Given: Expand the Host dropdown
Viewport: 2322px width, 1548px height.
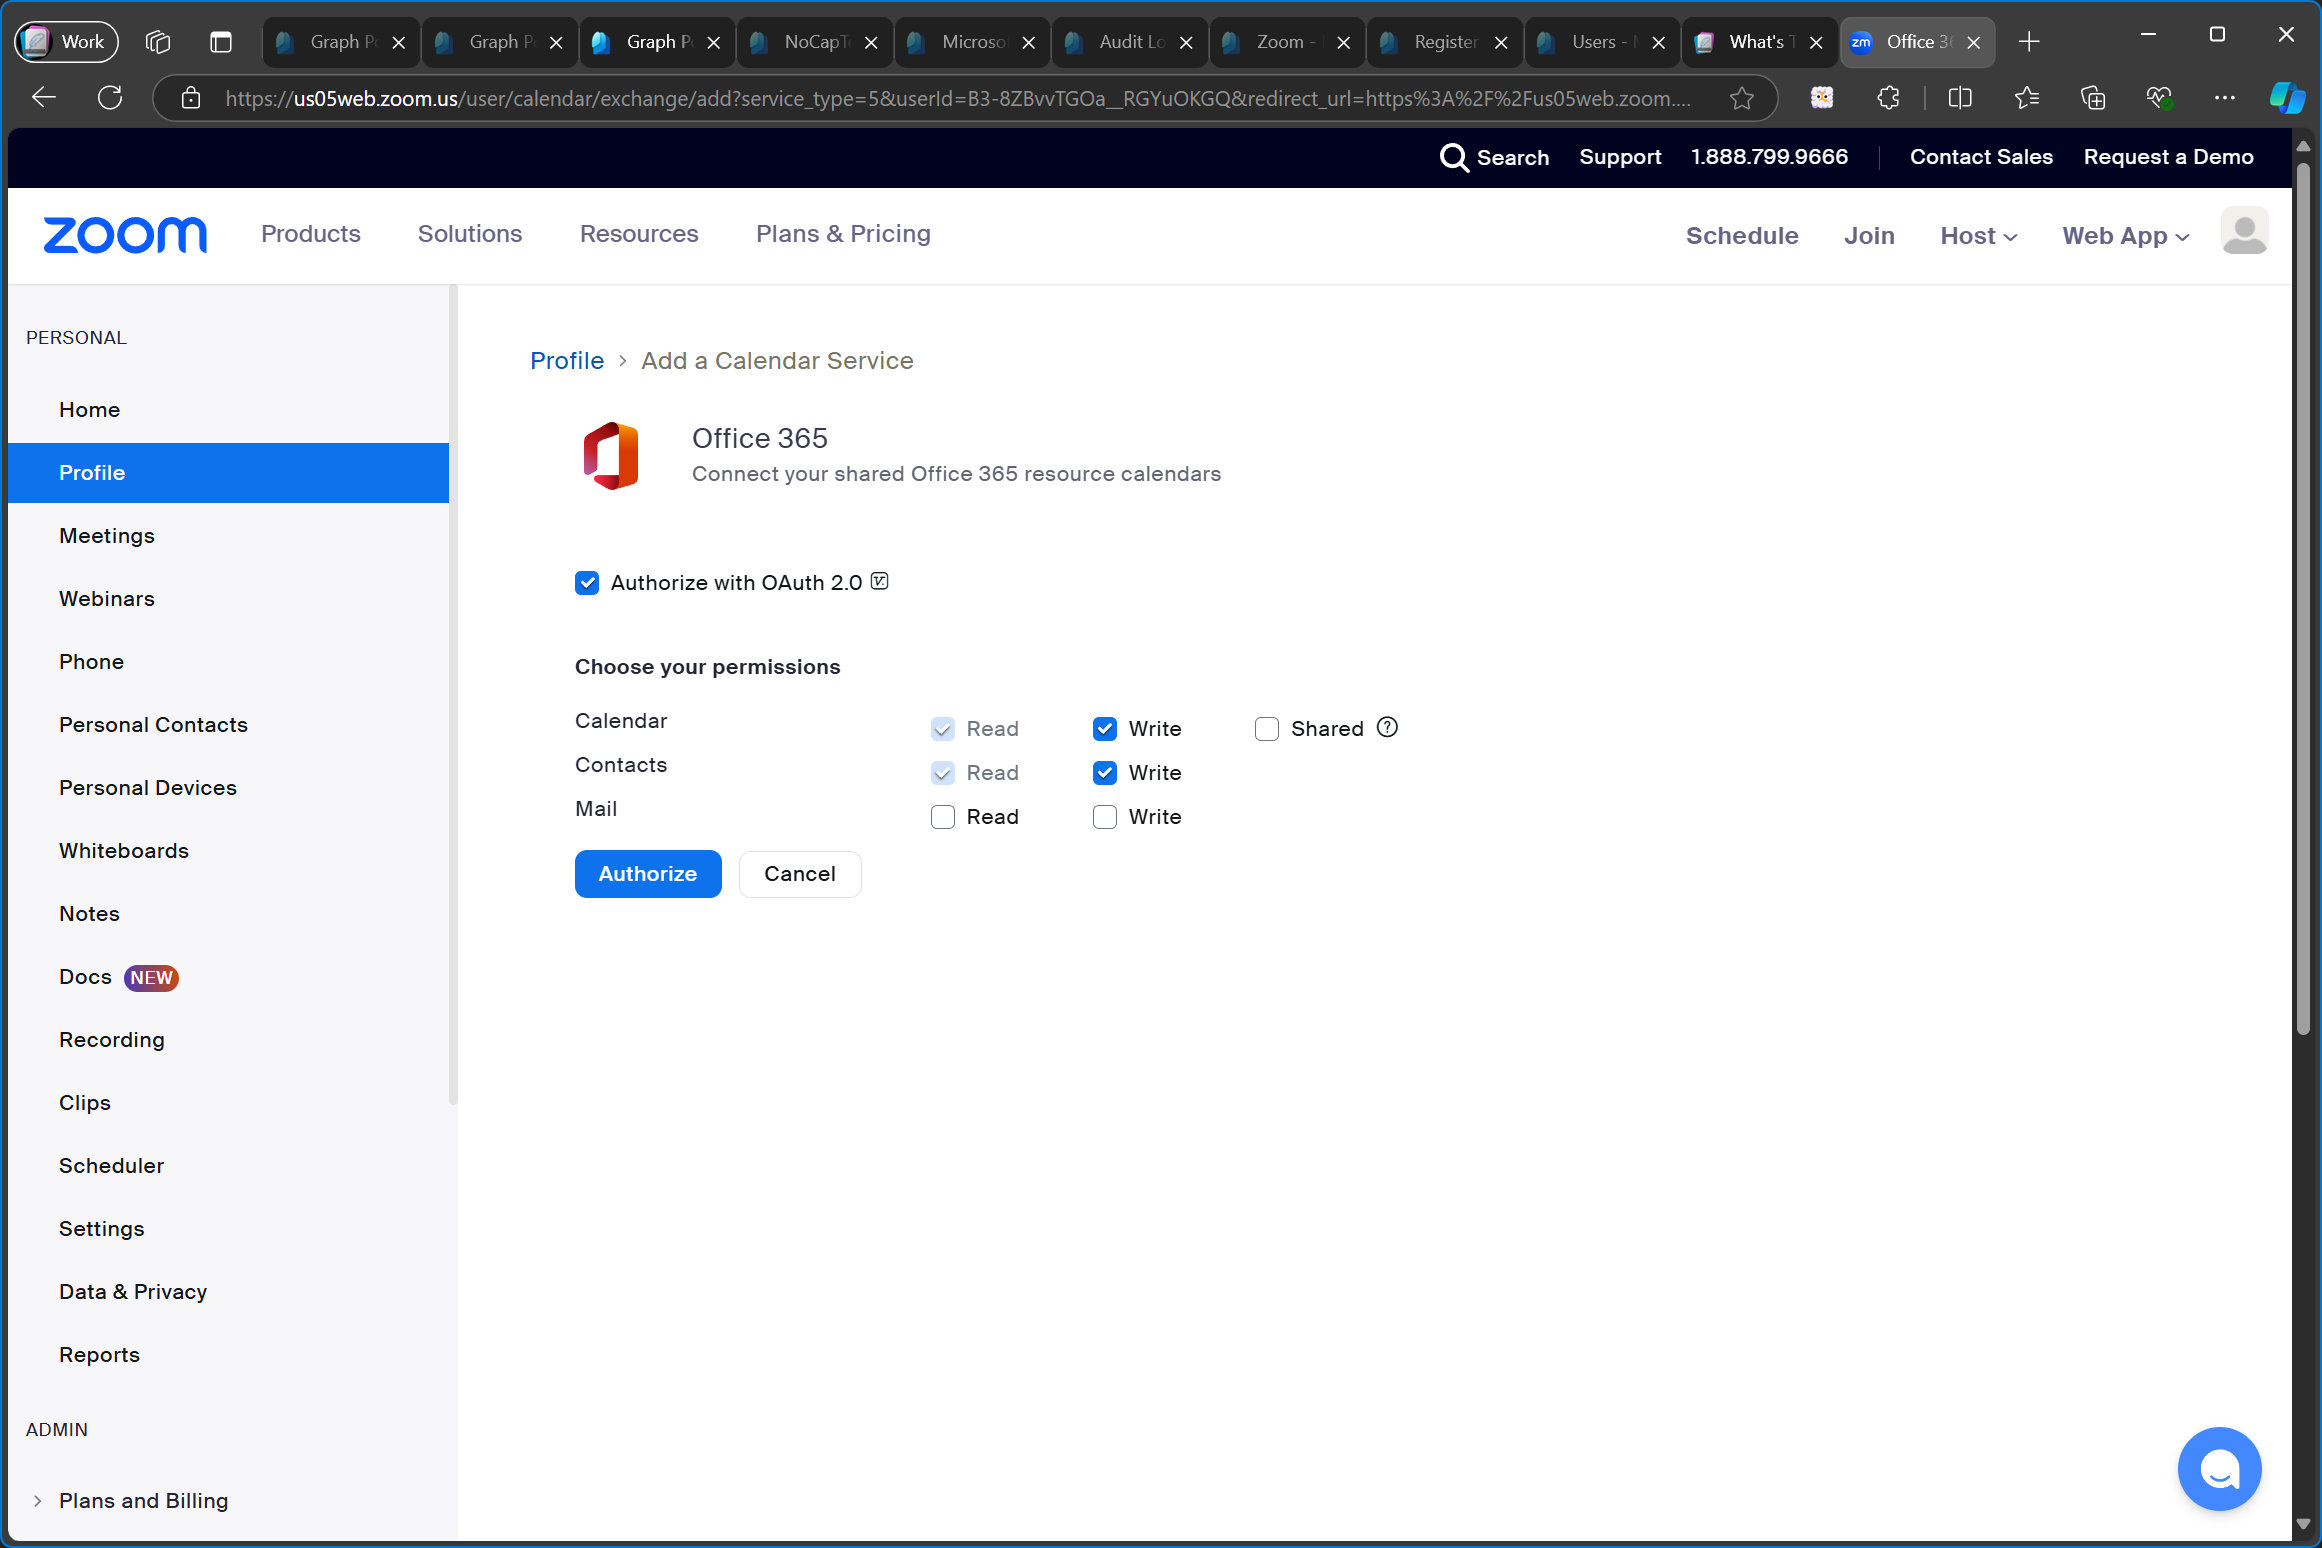Looking at the screenshot, I should (x=1979, y=236).
